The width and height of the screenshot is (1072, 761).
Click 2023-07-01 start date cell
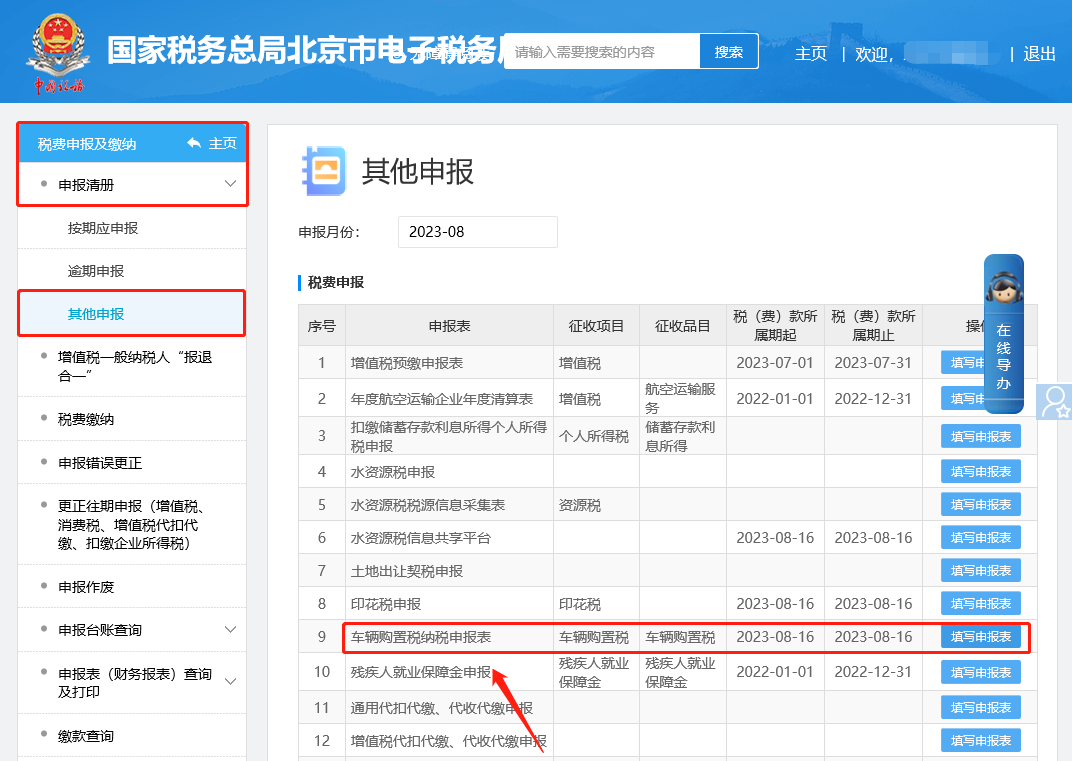[775, 363]
